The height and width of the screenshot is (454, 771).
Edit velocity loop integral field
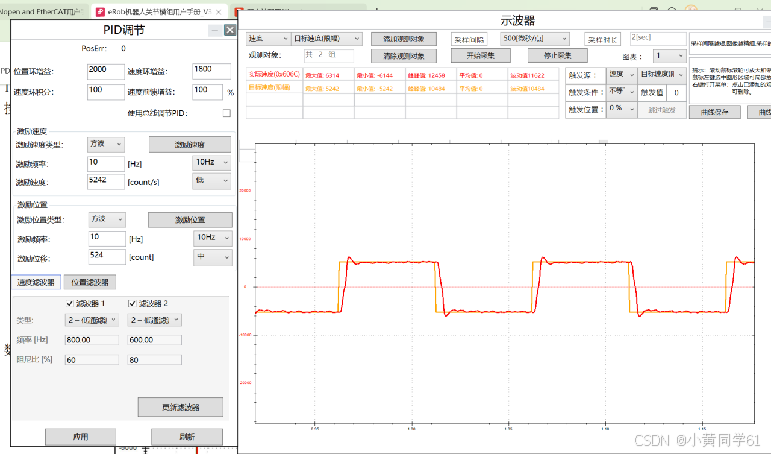[x=106, y=91]
